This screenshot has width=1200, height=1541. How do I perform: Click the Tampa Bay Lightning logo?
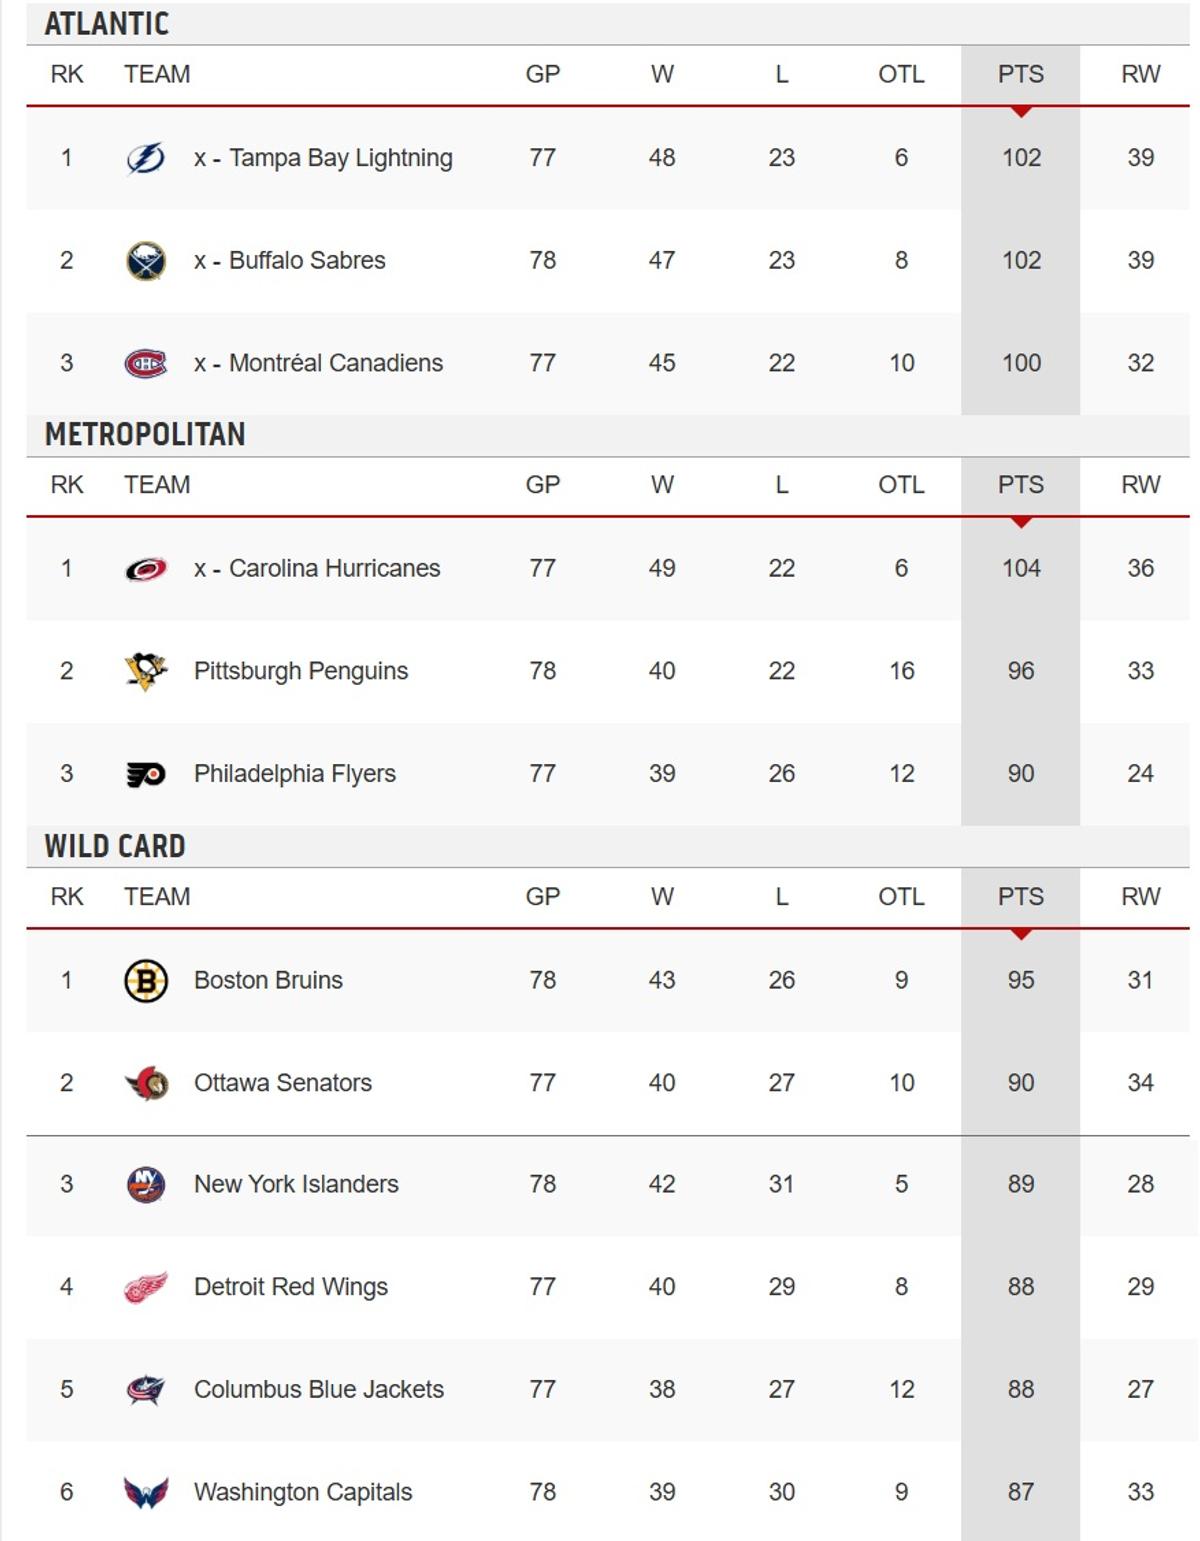(x=144, y=157)
